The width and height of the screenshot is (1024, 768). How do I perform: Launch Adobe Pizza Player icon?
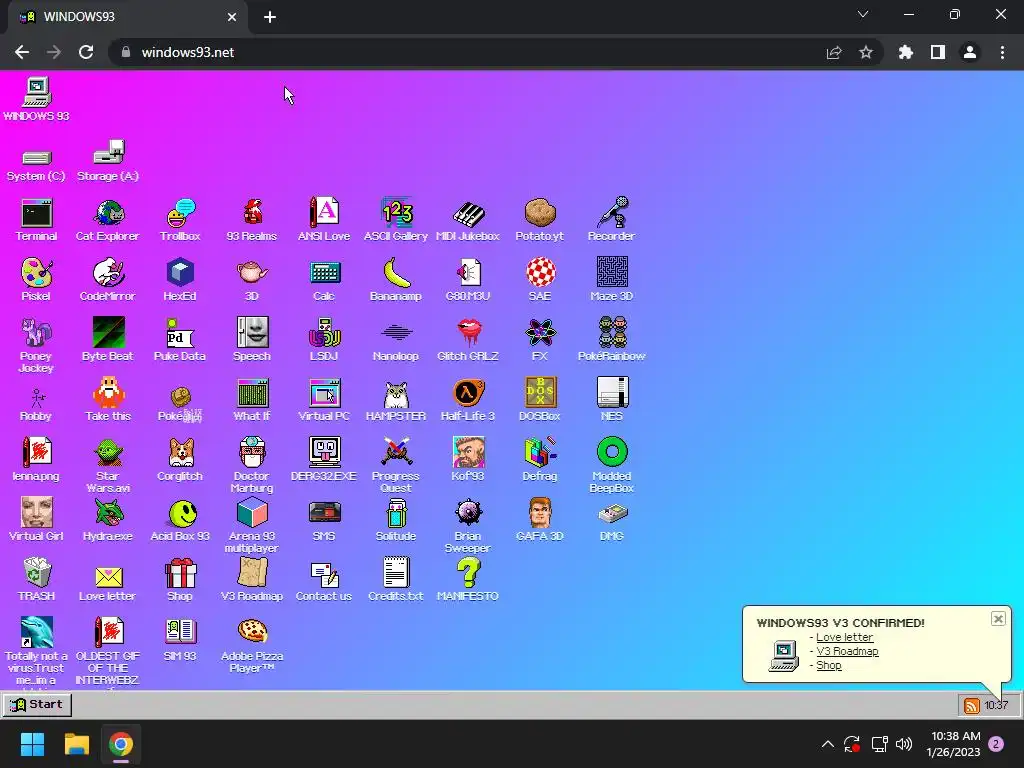(x=252, y=646)
